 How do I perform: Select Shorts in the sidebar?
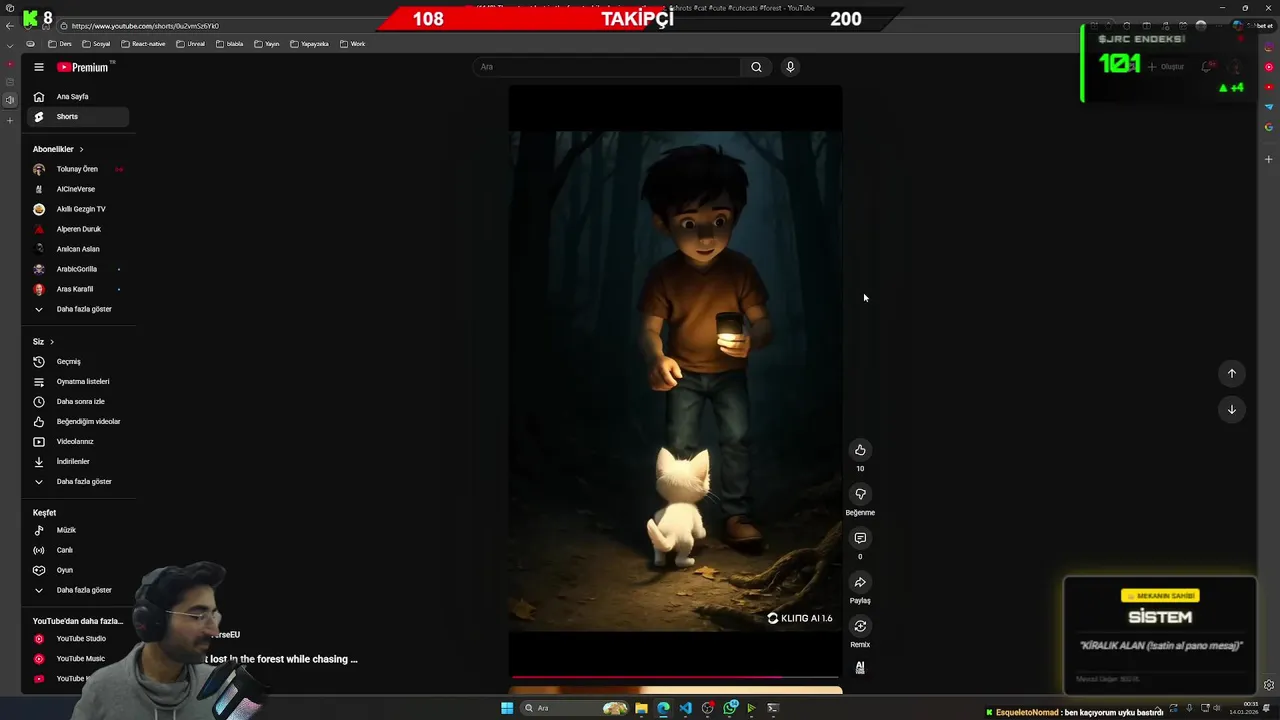pyautogui.click(x=78, y=117)
